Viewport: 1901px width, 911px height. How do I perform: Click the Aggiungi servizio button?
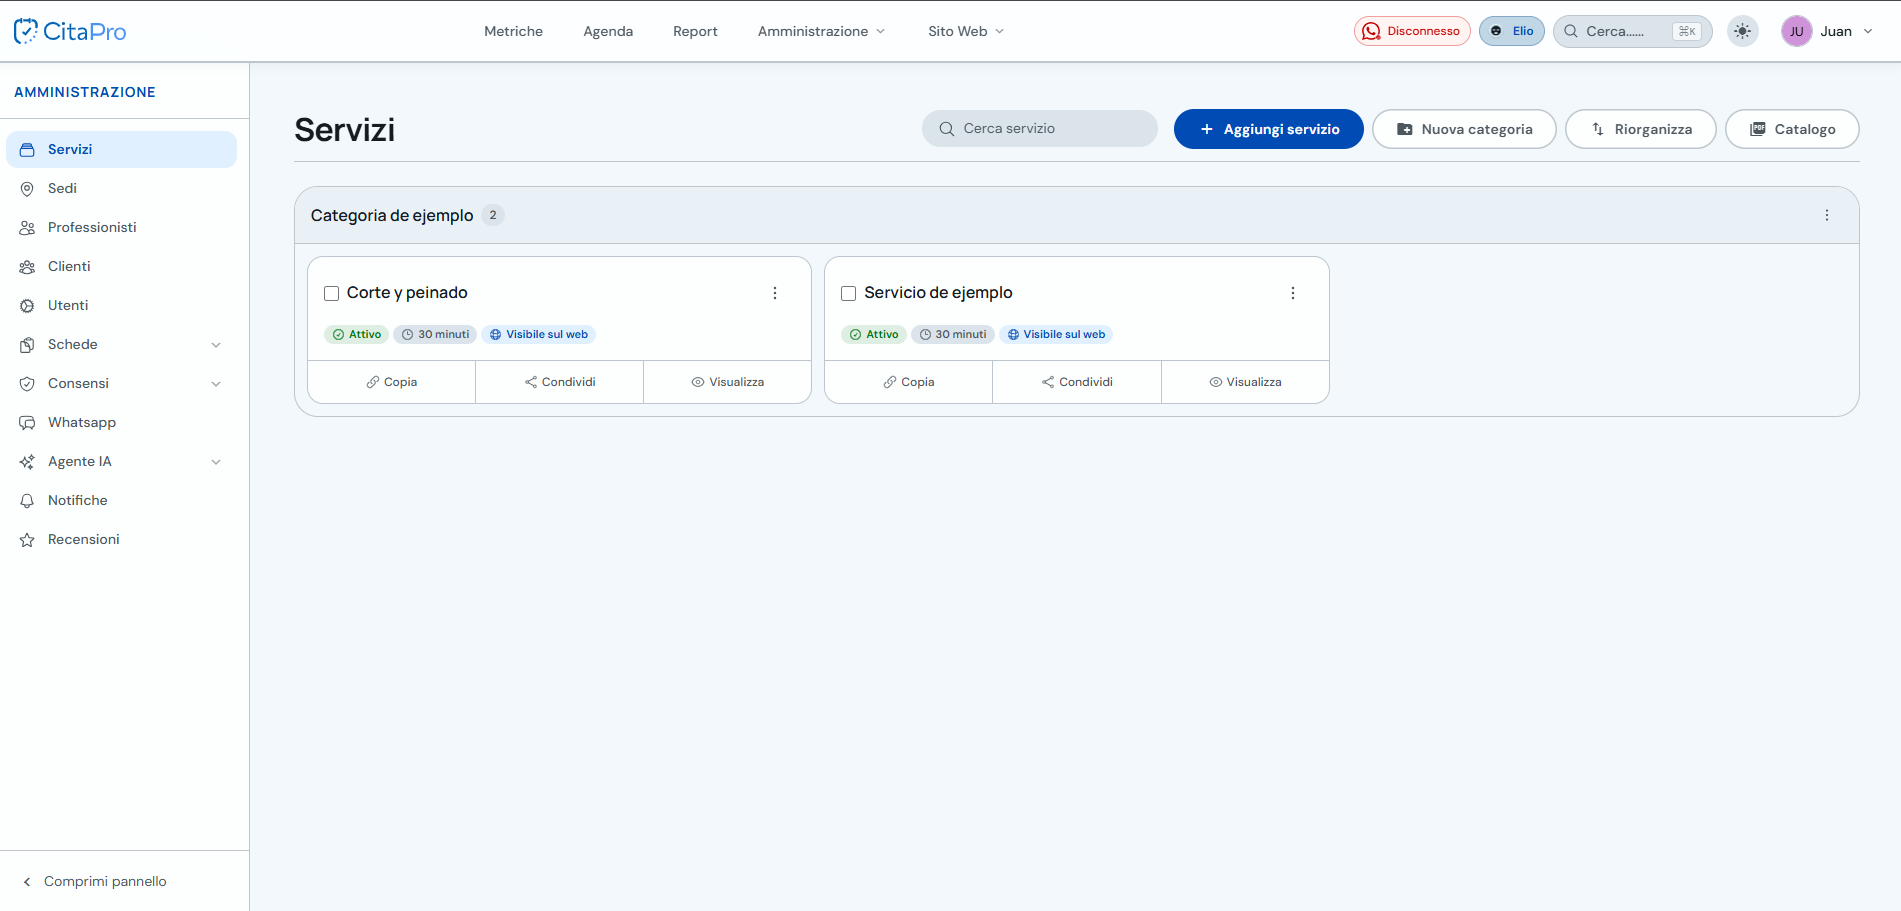click(1269, 129)
